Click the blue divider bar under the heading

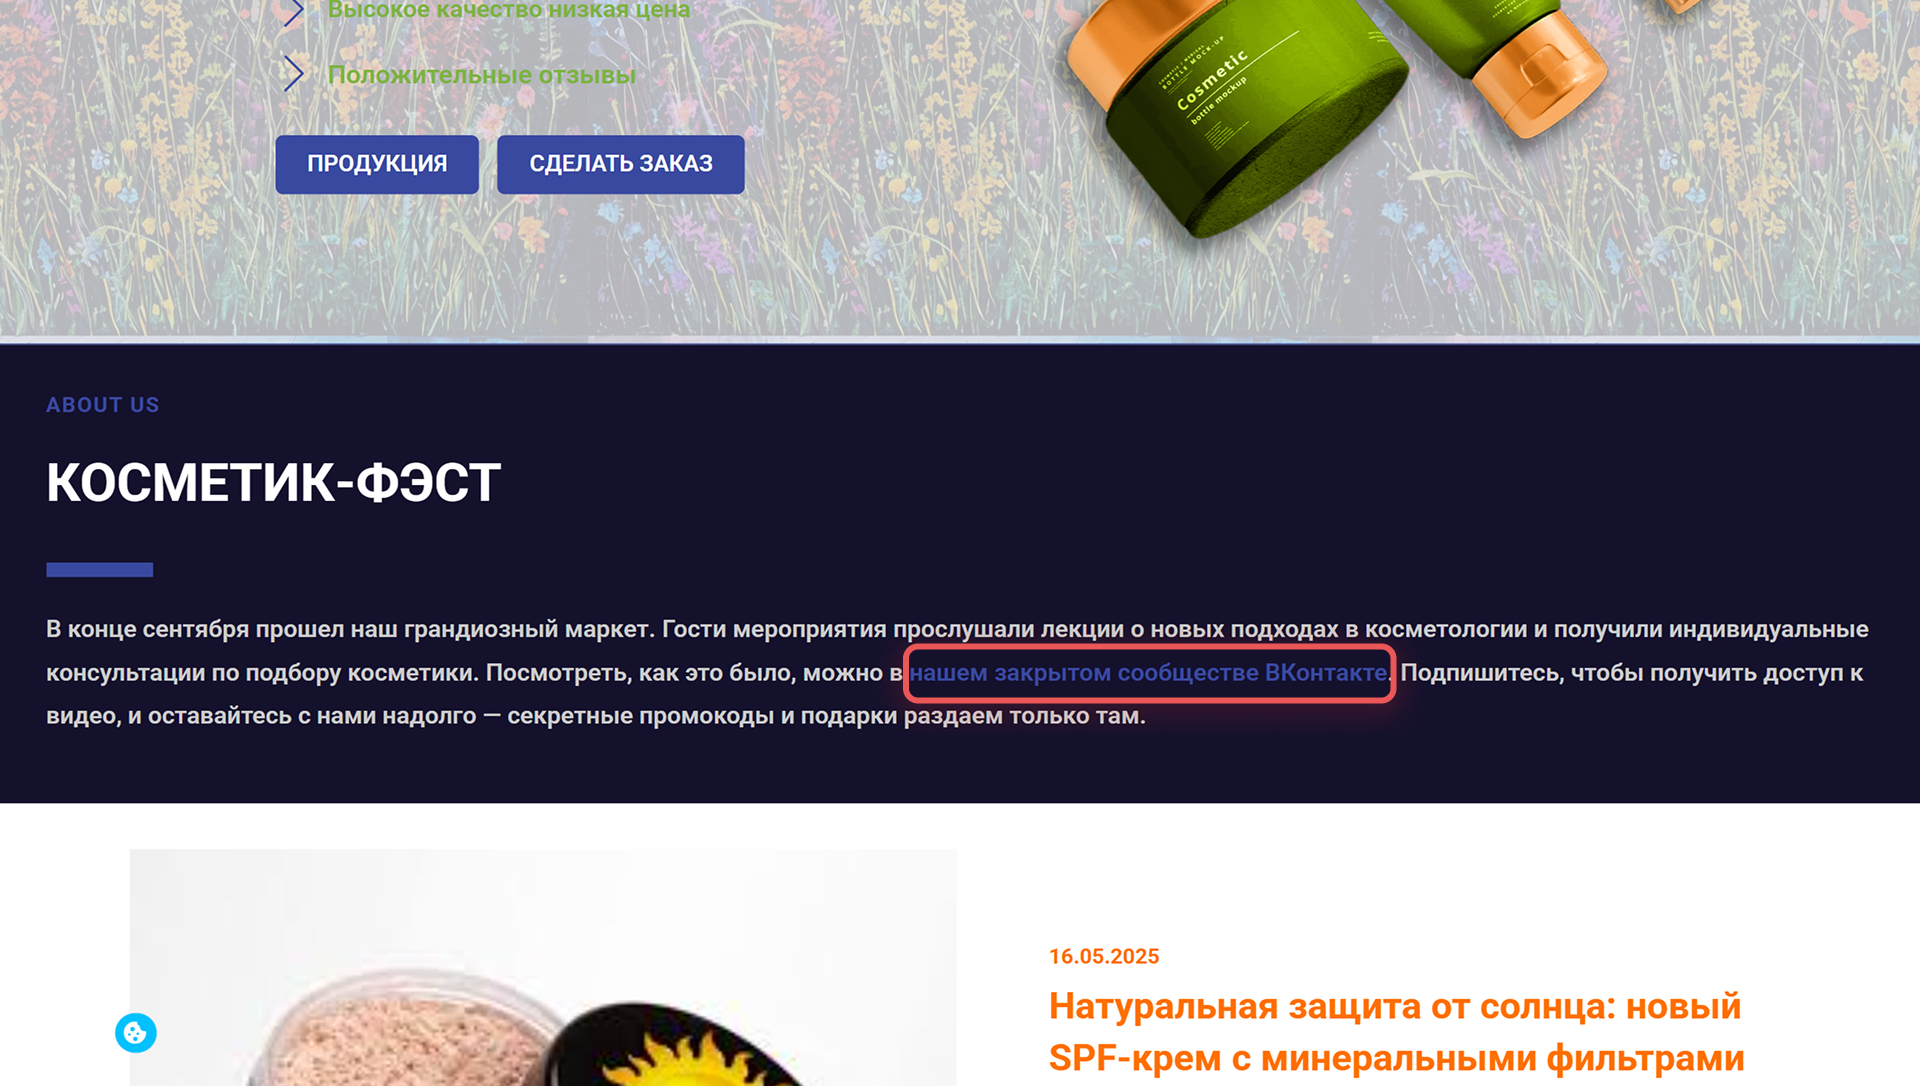tap(99, 570)
